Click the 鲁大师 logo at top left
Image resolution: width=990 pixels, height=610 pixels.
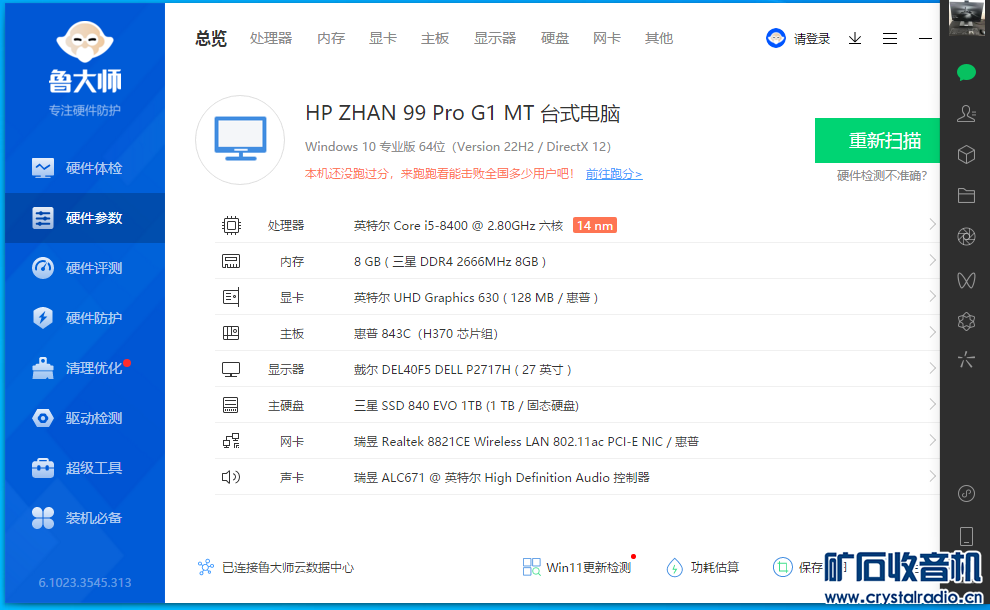(x=85, y=58)
